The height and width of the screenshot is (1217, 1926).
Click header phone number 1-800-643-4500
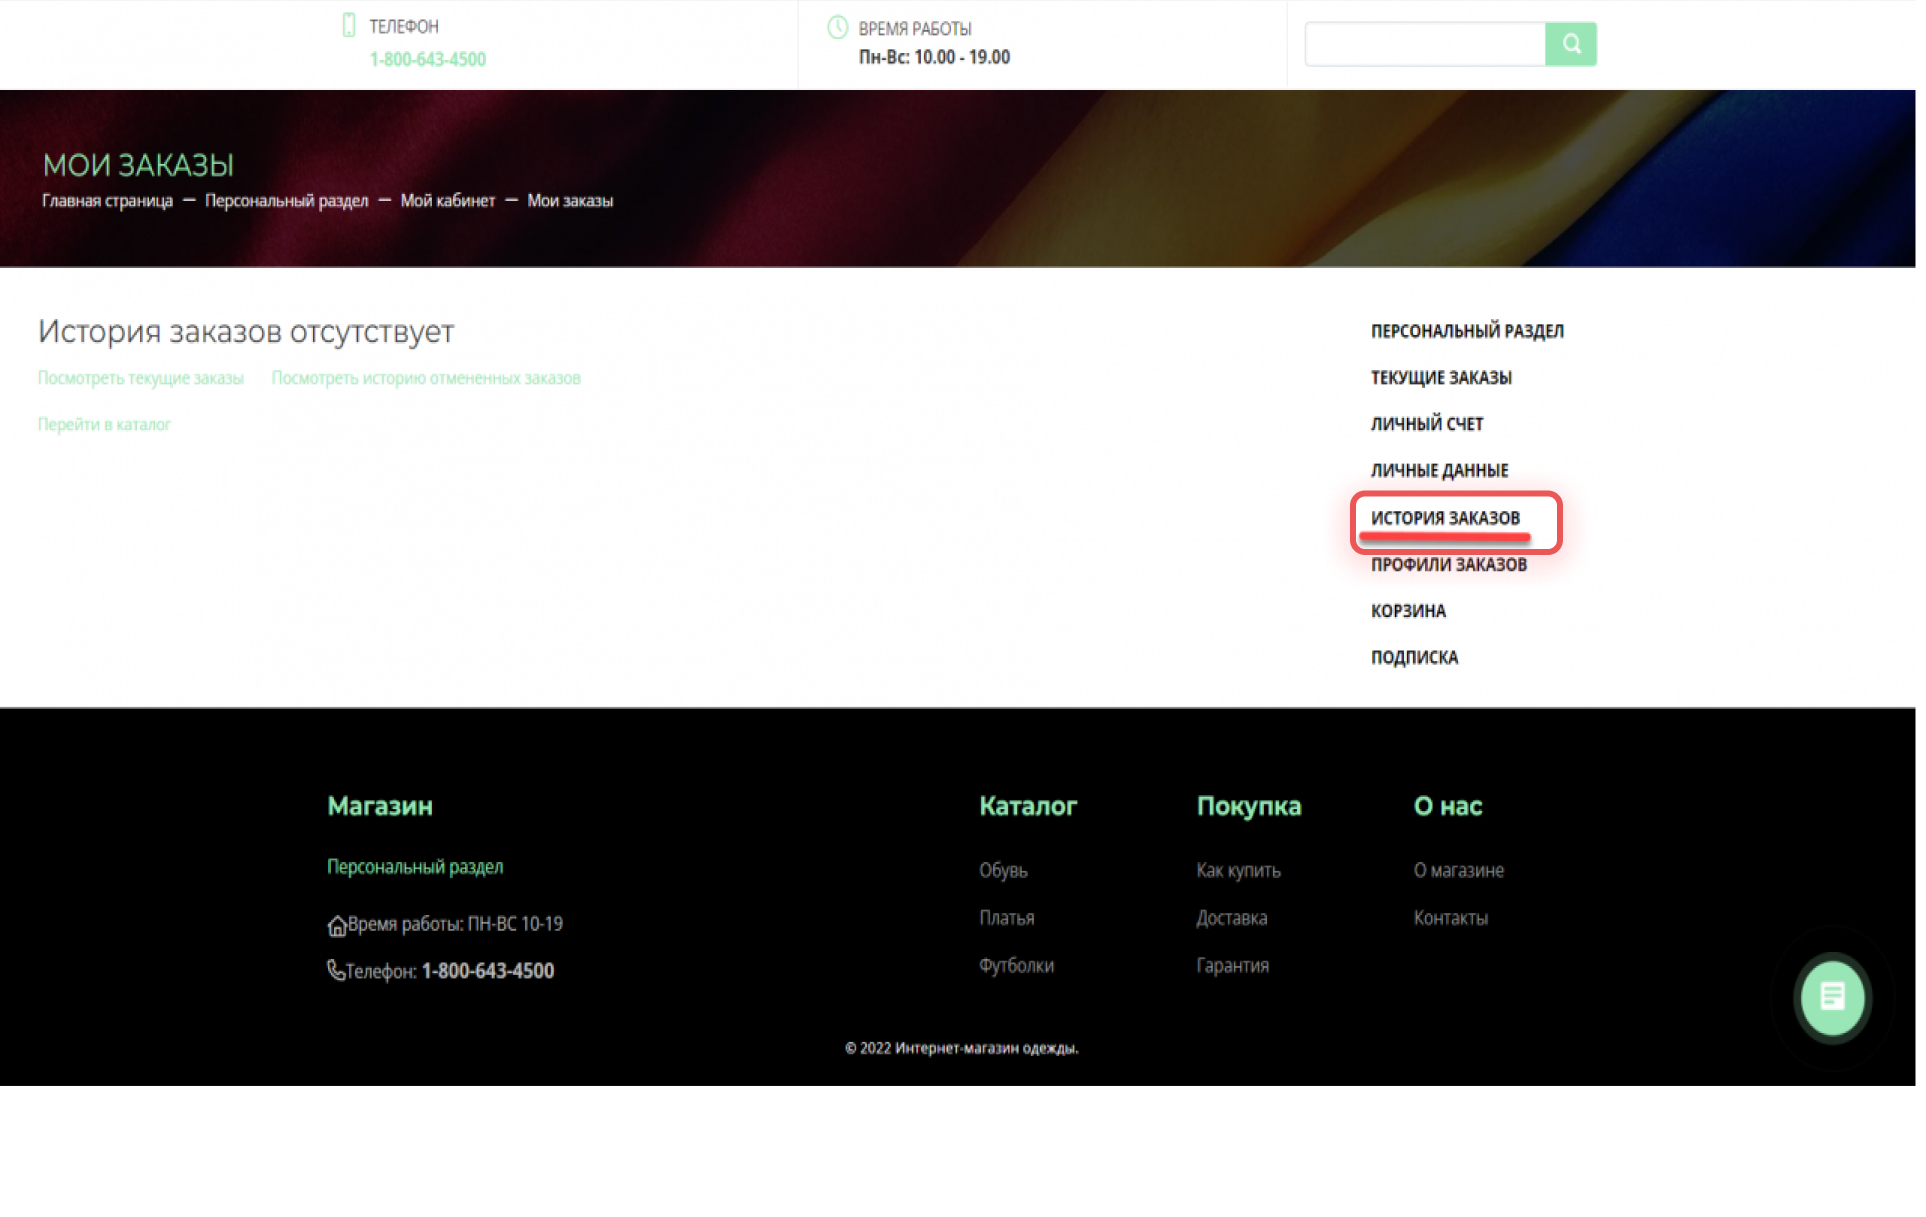click(x=429, y=59)
